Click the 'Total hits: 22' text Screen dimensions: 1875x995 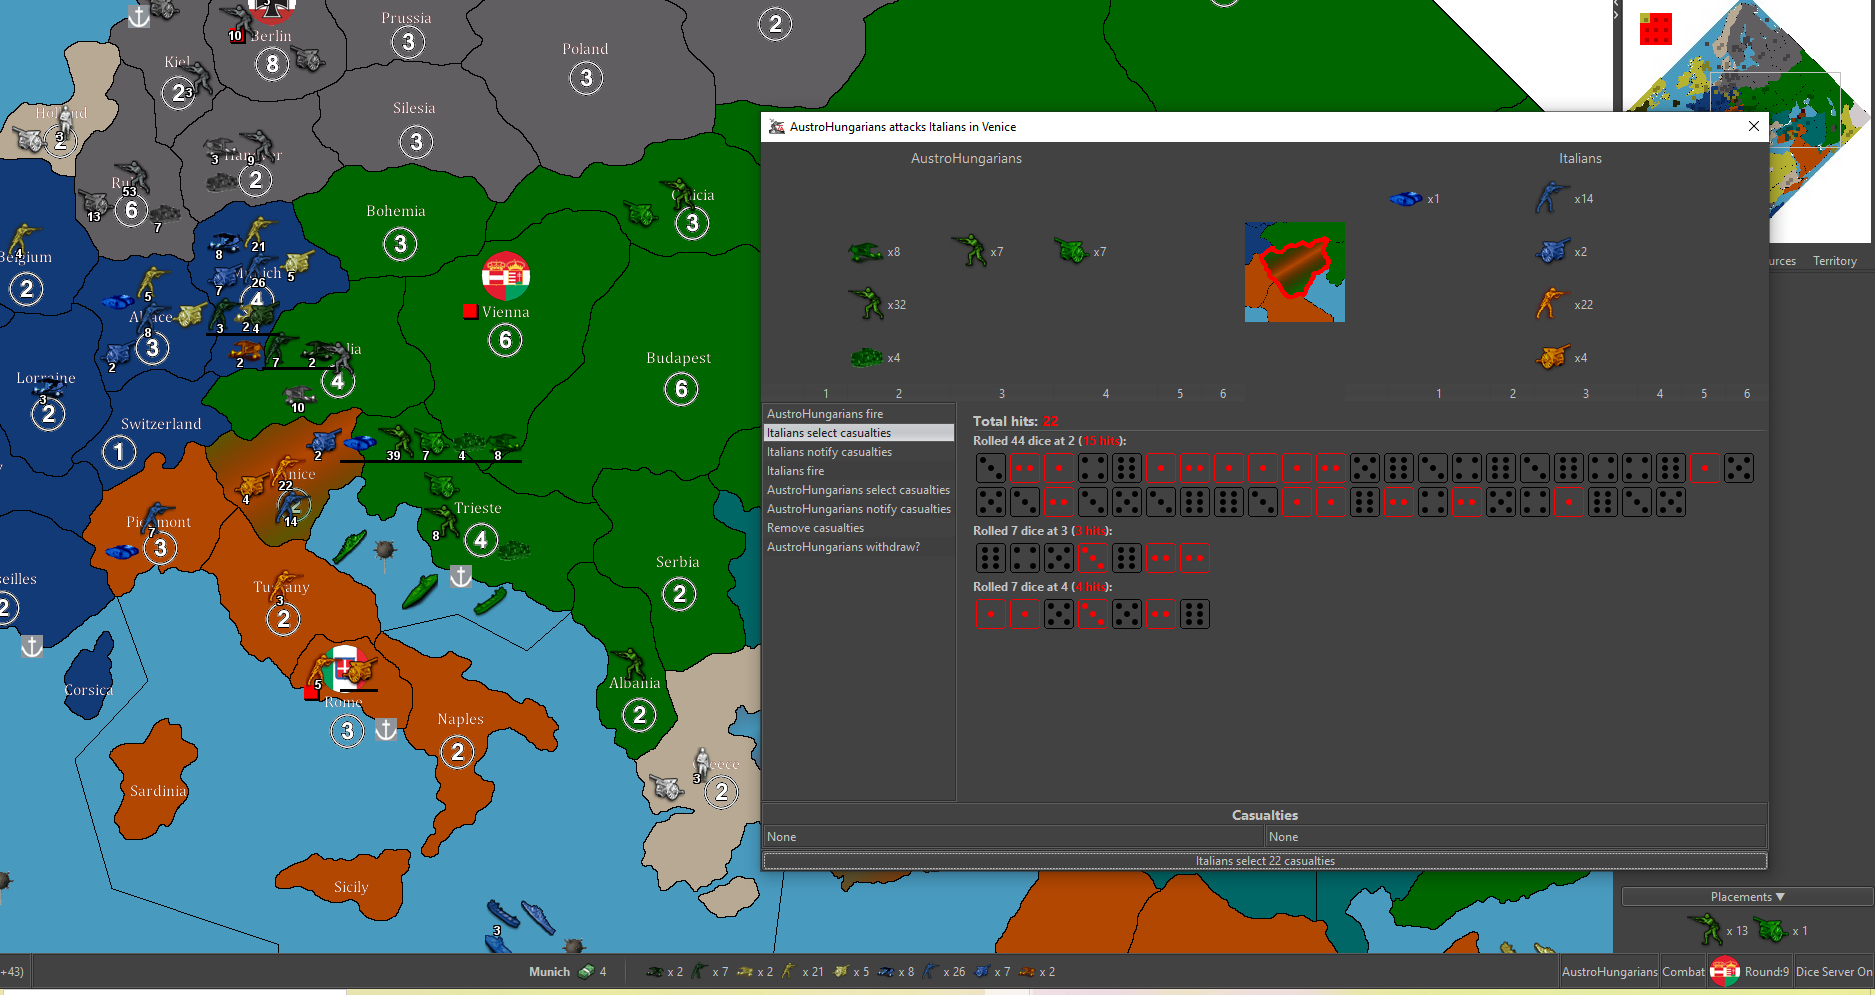(1015, 421)
